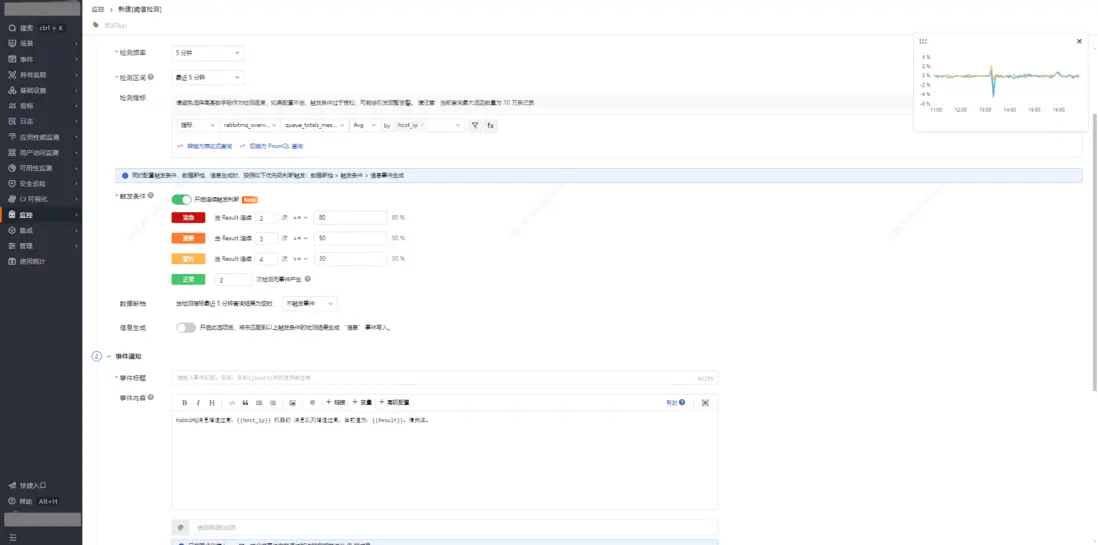Collapse the 事件通知 section
Image resolution: width=1098 pixels, height=545 pixels.
(109, 357)
